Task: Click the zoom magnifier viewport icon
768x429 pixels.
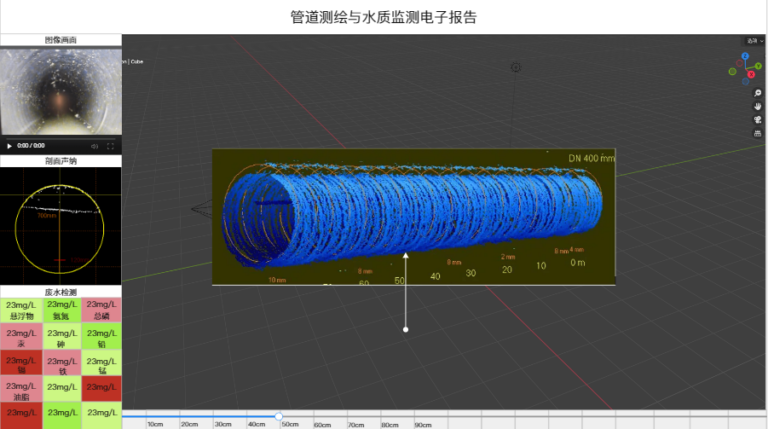Action: click(758, 93)
